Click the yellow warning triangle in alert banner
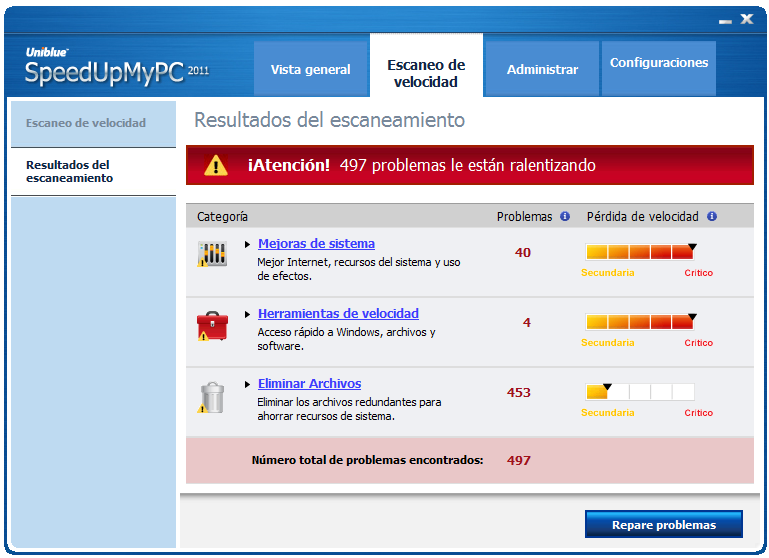769x558 pixels. [x=216, y=165]
